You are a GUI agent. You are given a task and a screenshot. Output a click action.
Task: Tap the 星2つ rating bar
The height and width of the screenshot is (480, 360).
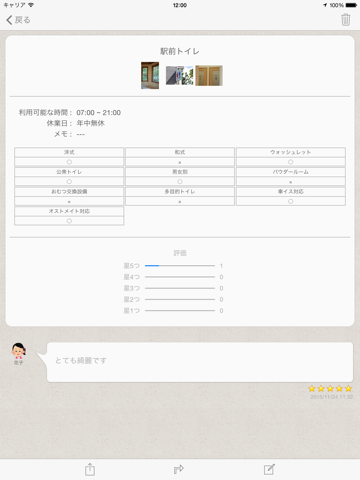180,299
